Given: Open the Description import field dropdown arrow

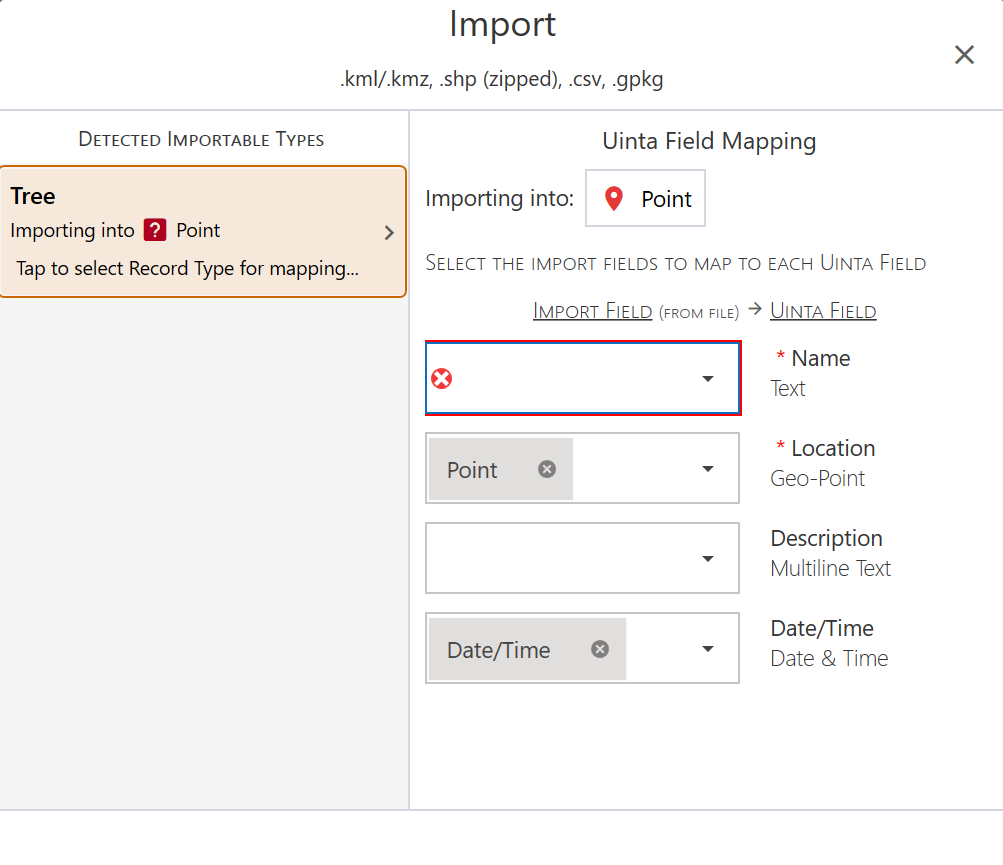Looking at the screenshot, I should click(707, 559).
